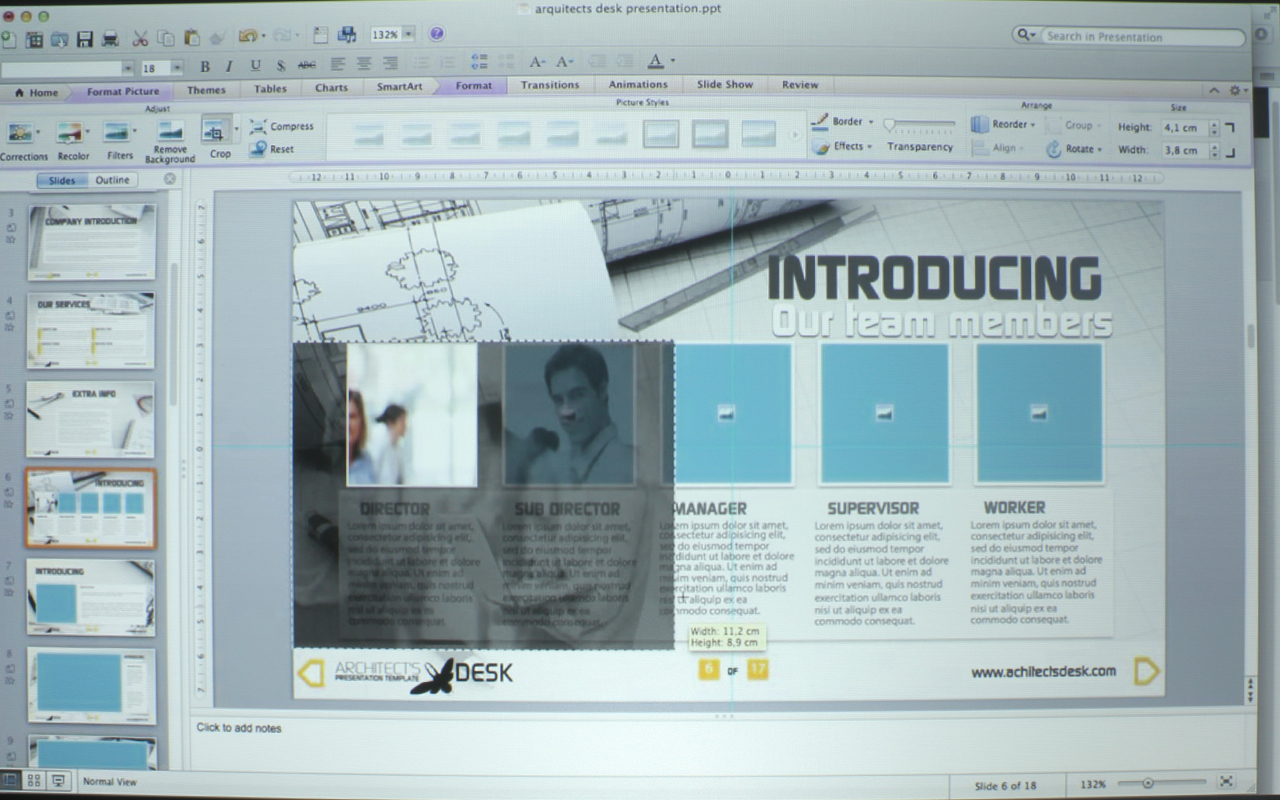Open the Tables ribbon tab
This screenshot has height=800, width=1280.
(x=270, y=88)
